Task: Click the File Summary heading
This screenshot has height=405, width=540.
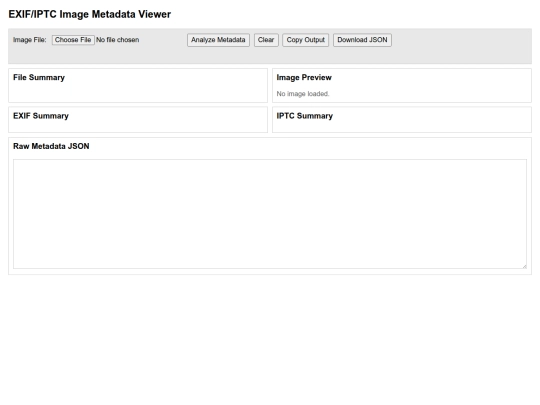Action: [x=39, y=77]
